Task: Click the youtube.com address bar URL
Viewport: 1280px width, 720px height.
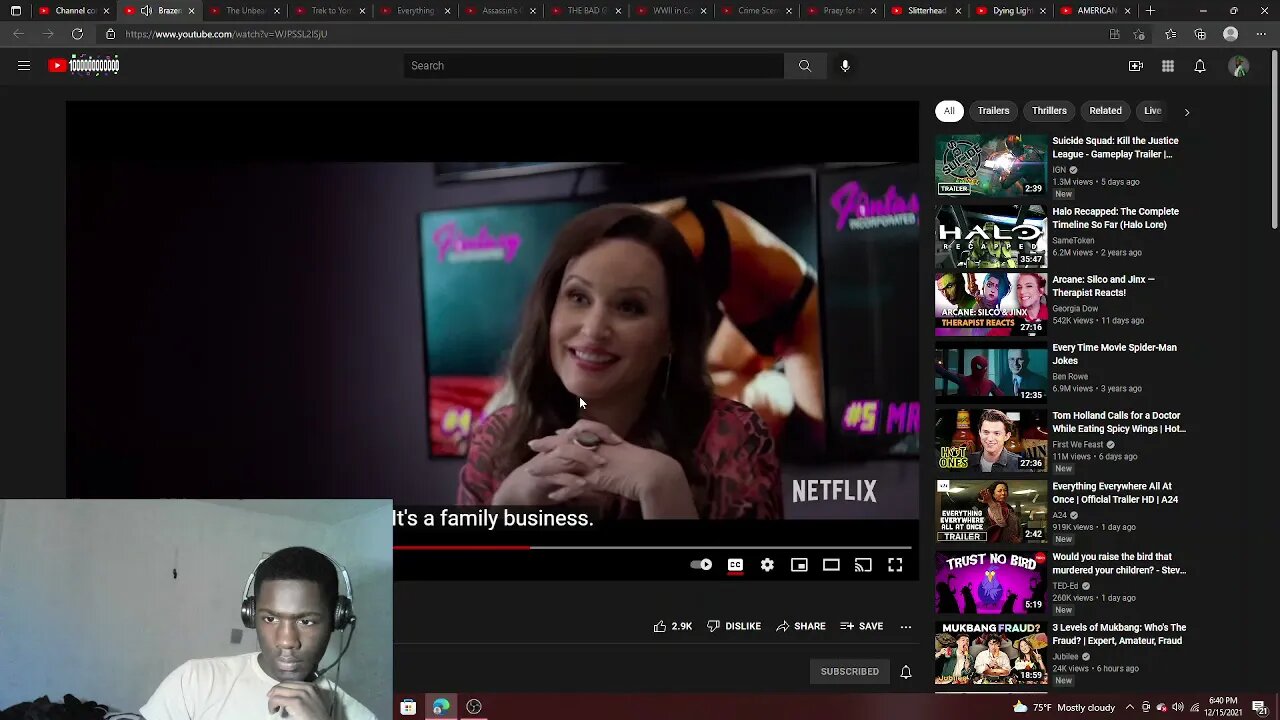Action: point(226,34)
